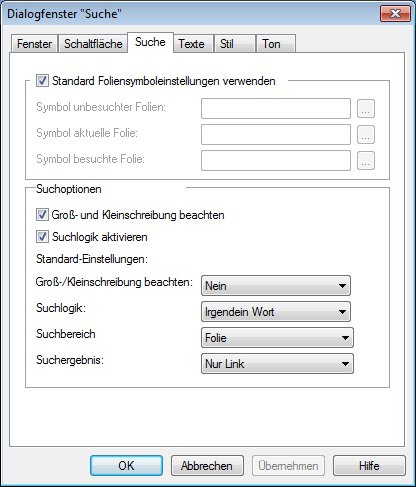Close the Dialogfenster Suche window
This screenshot has height=487, width=416.
point(395,14)
